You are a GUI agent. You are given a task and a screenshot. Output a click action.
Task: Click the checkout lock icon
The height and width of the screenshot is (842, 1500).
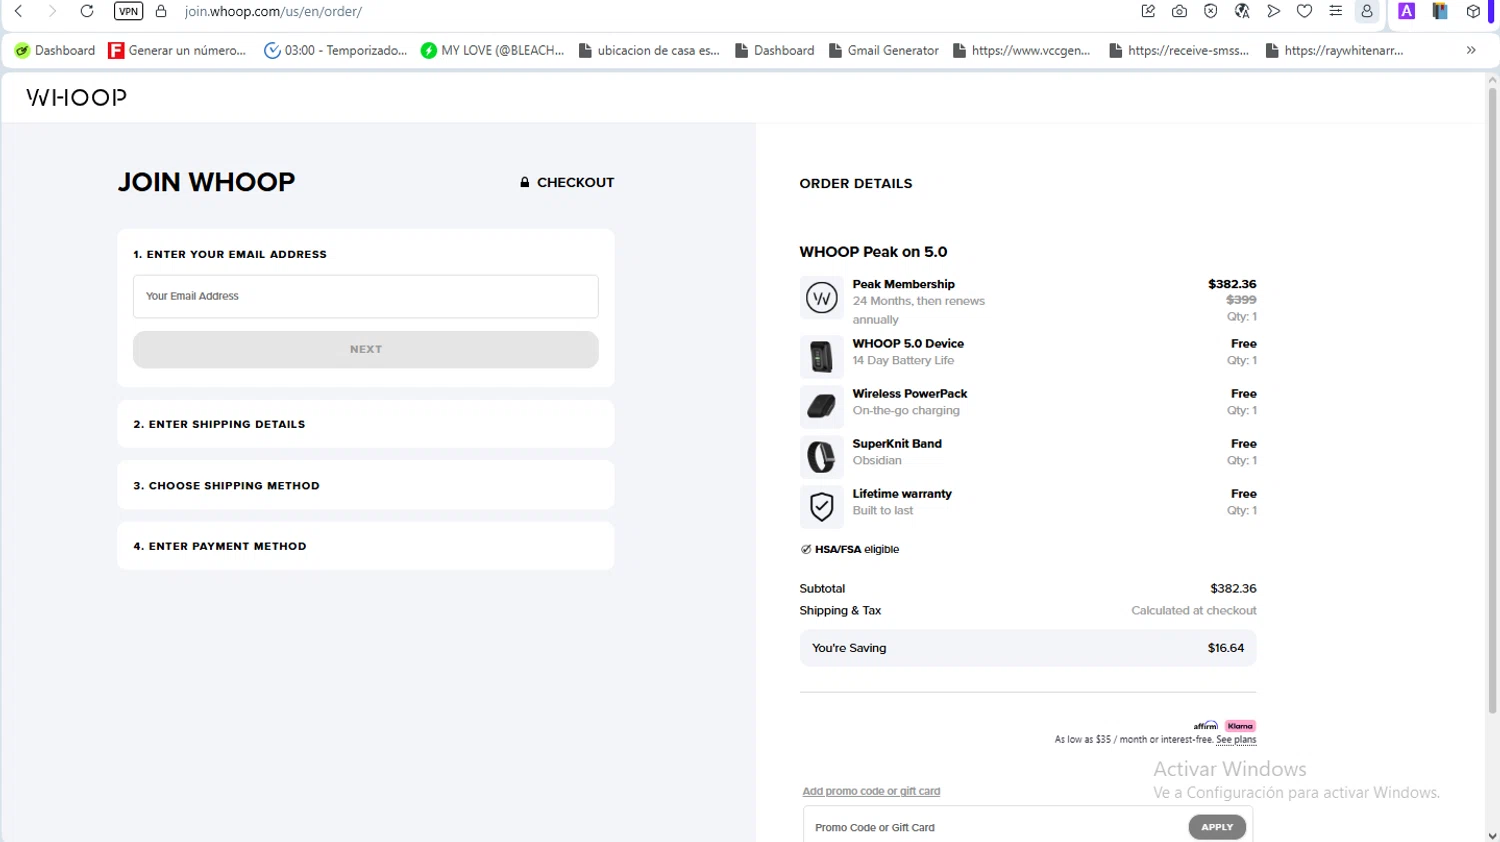pos(524,182)
